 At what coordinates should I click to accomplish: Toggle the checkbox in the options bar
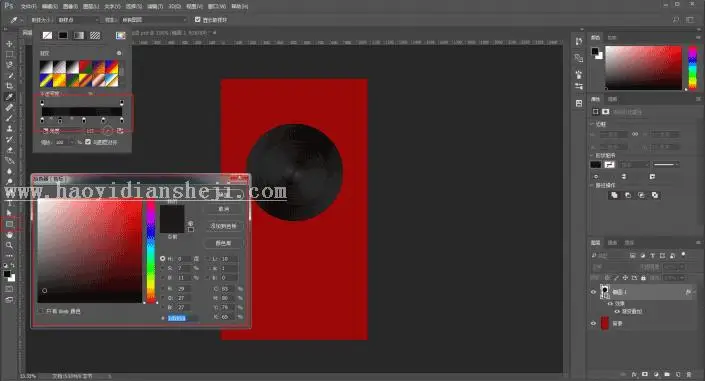point(197,19)
